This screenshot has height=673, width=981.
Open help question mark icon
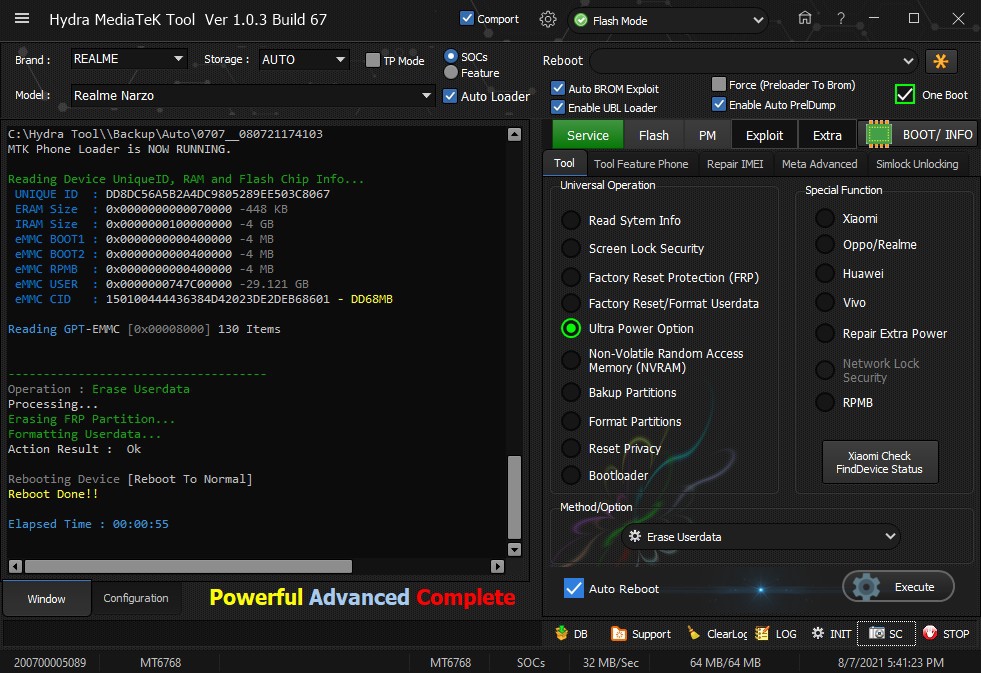(841, 19)
